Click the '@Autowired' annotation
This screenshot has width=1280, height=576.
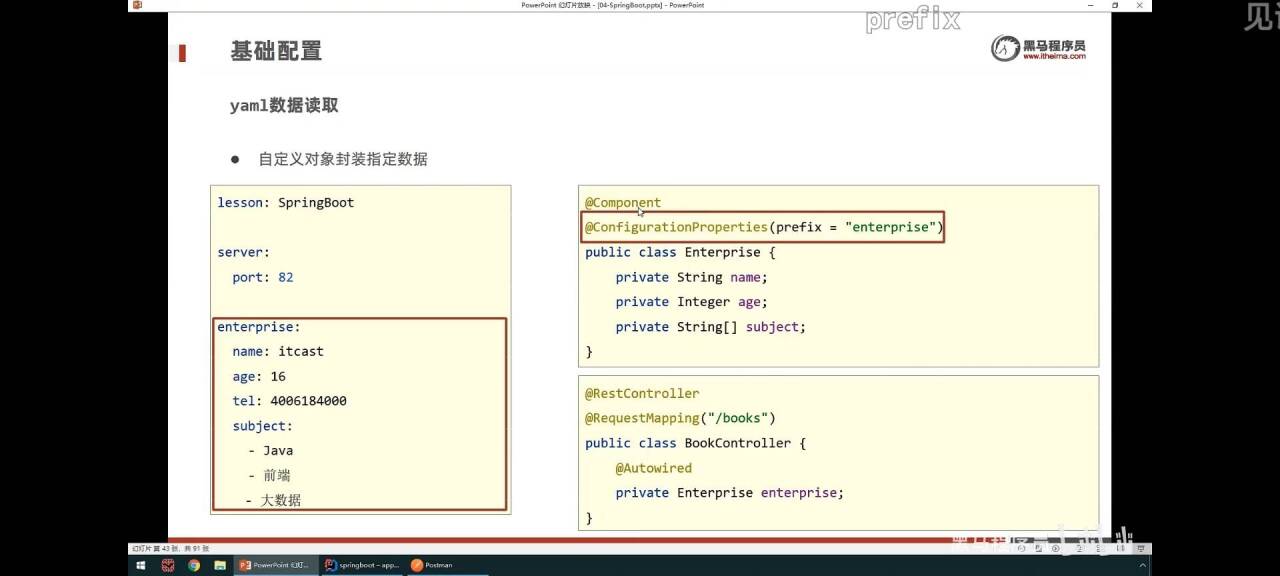coord(653,468)
